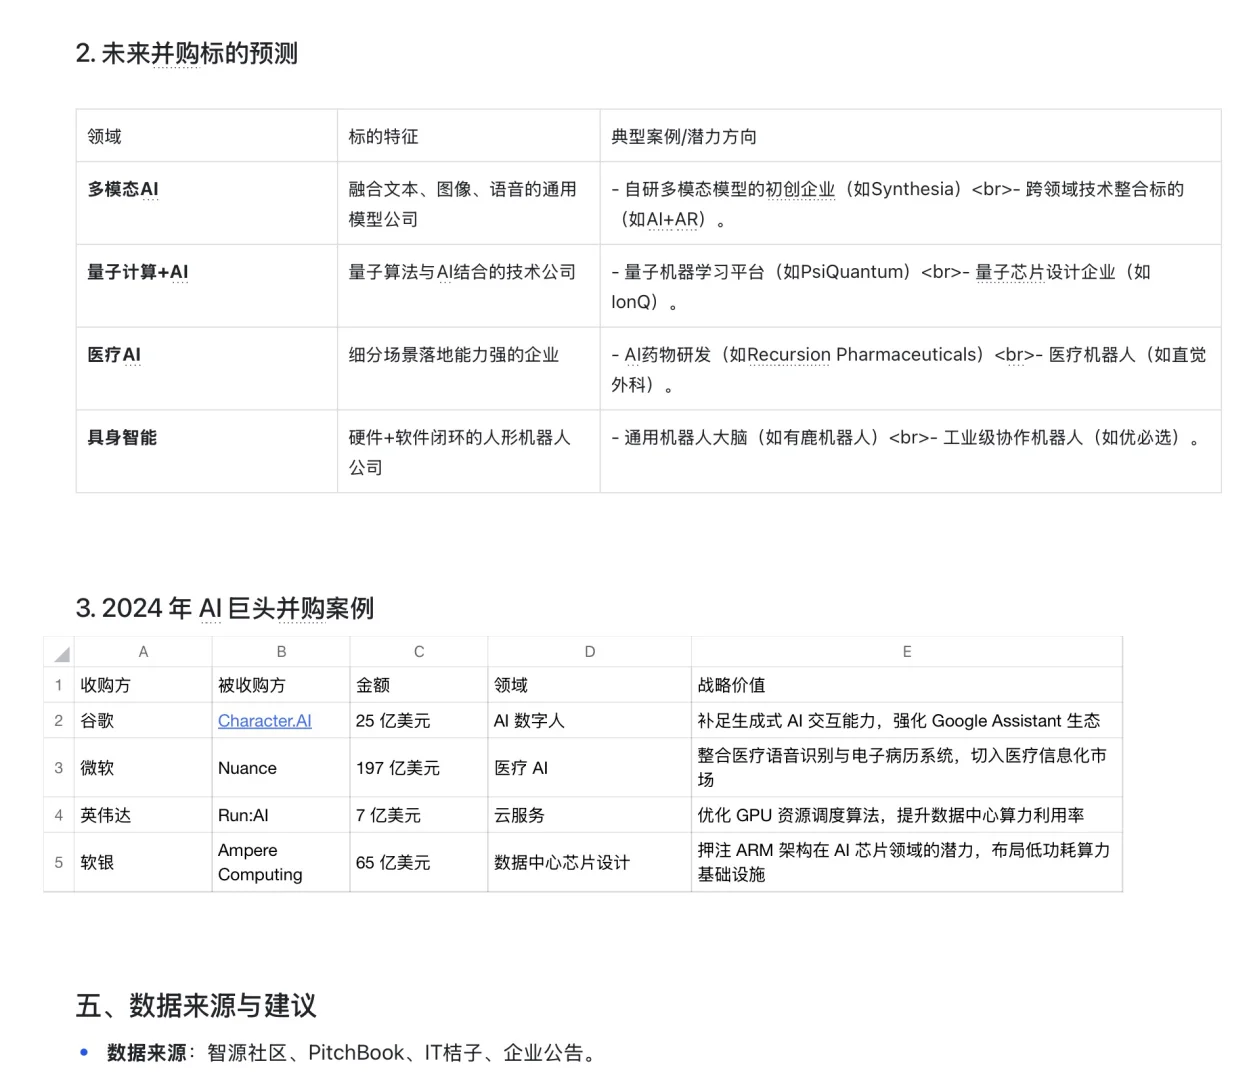Image resolution: width=1249 pixels, height=1080 pixels.
Task: Click the heading '2. 未来并购标的预测'
Action: click(187, 53)
